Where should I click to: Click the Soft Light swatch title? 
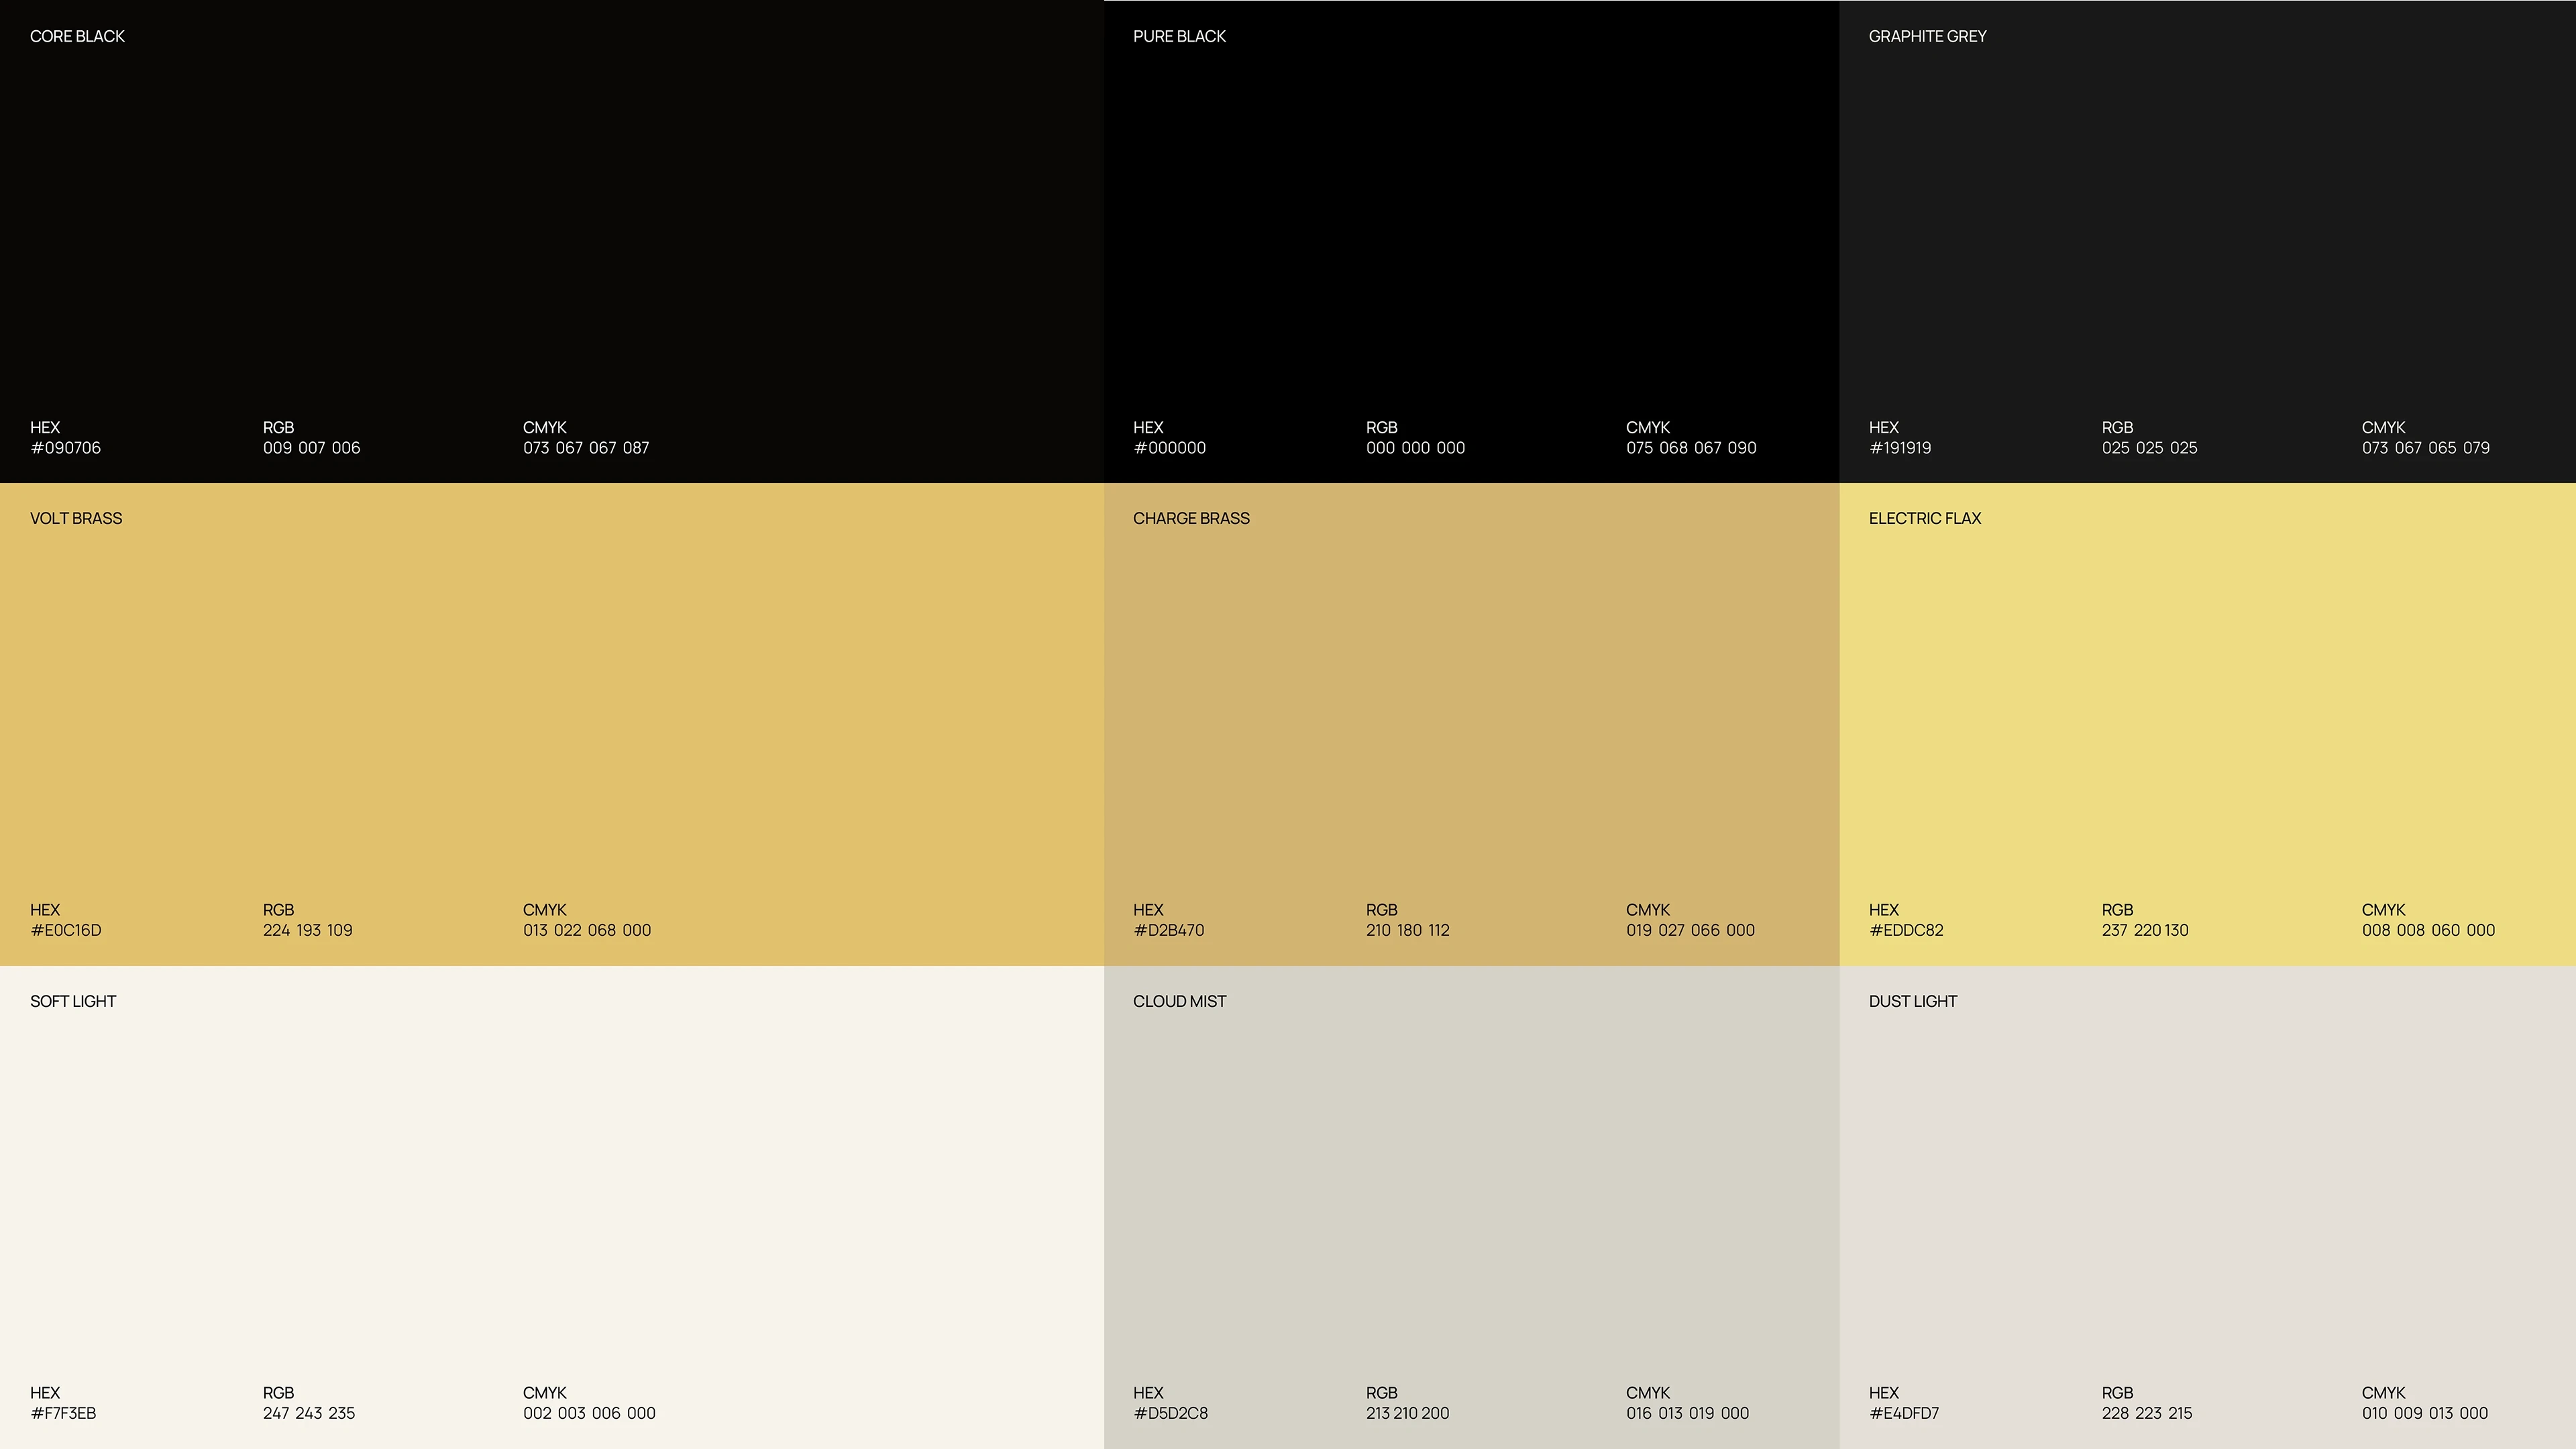73,1001
